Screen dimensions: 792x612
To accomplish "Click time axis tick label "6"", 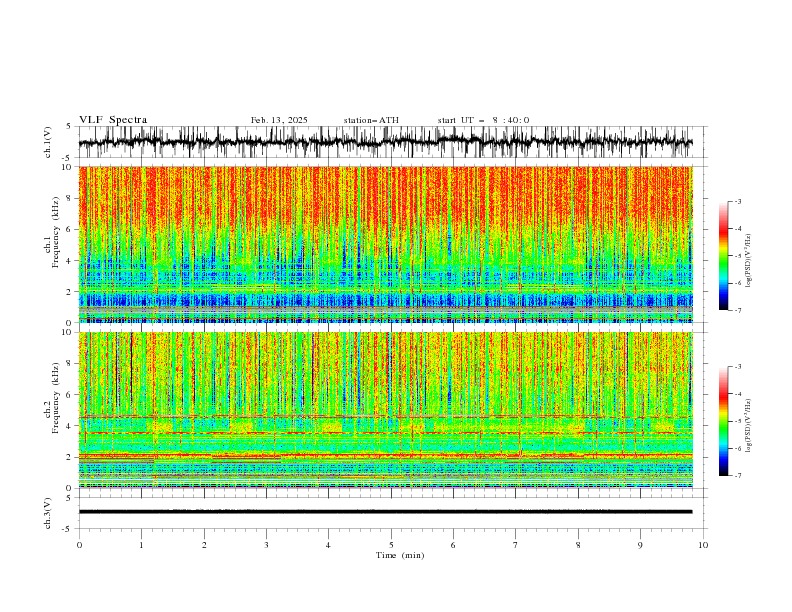I will pos(453,545).
